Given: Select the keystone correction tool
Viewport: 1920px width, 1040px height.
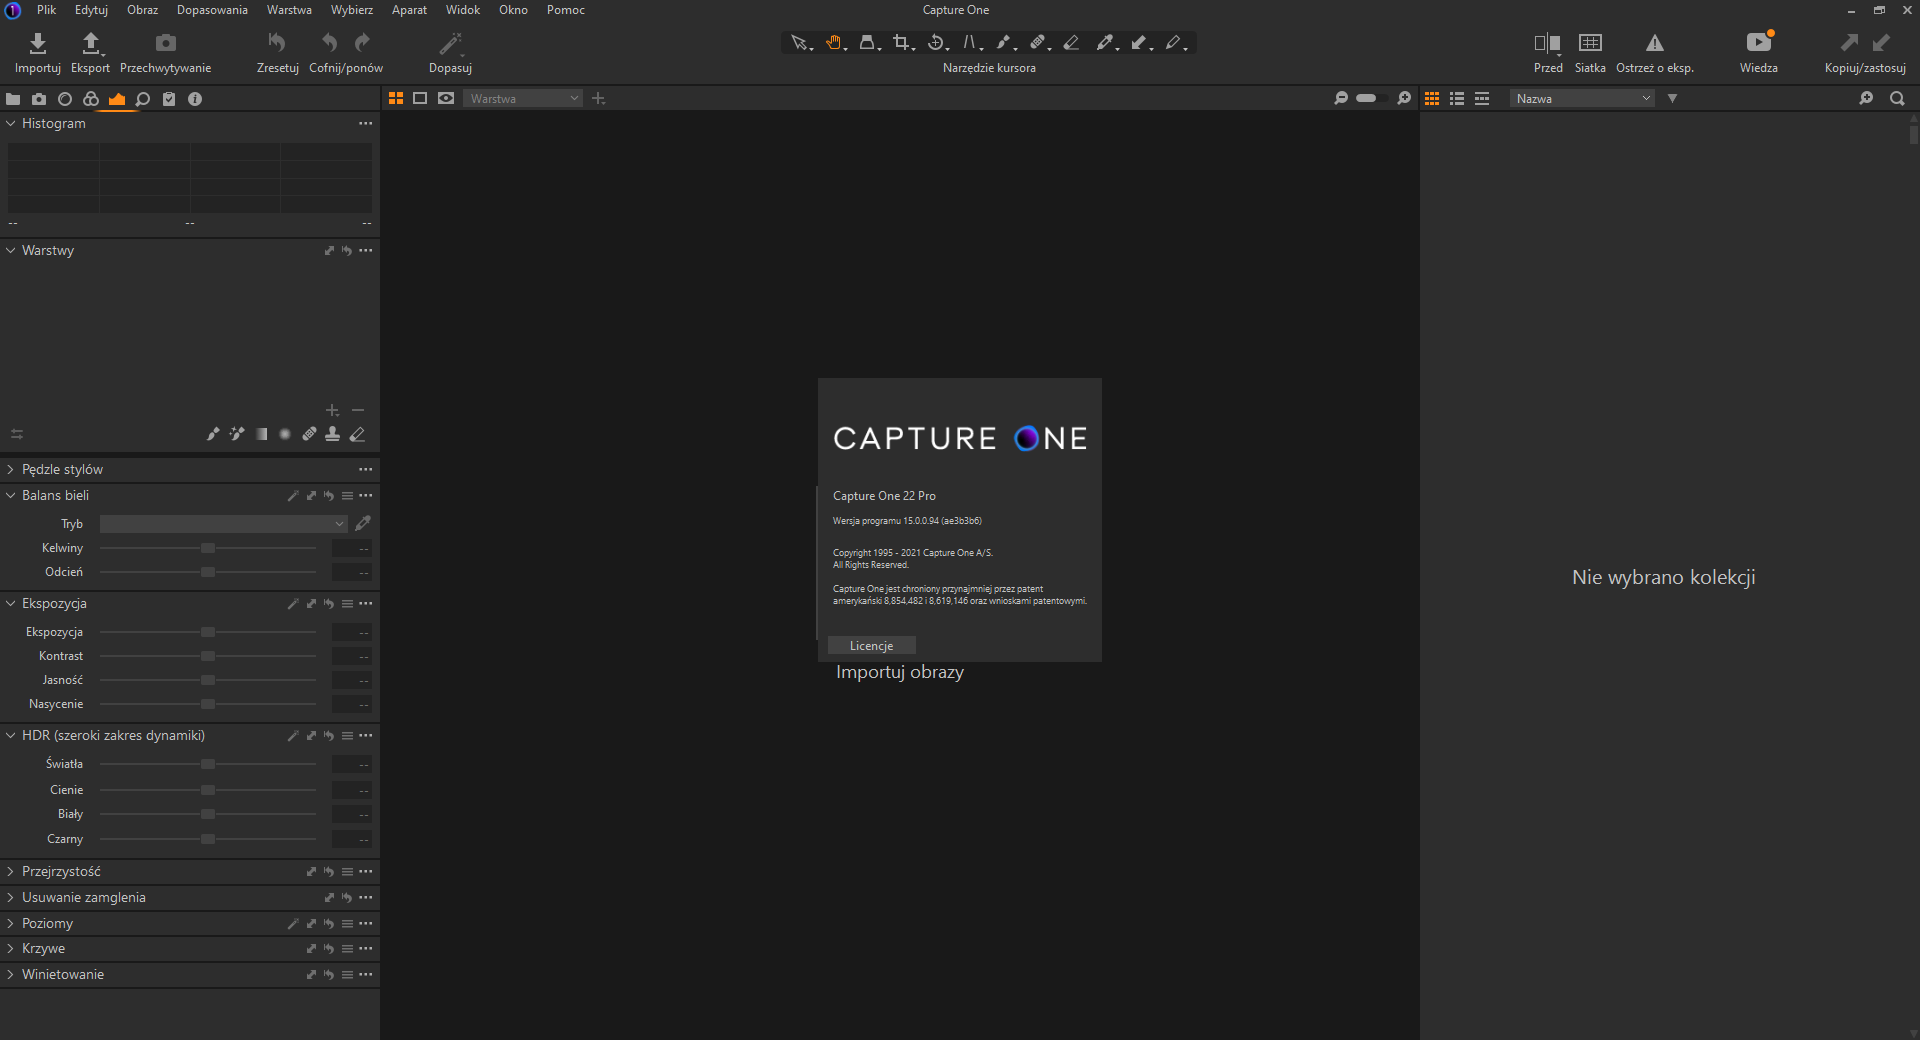Looking at the screenshot, I should click(x=970, y=42).
